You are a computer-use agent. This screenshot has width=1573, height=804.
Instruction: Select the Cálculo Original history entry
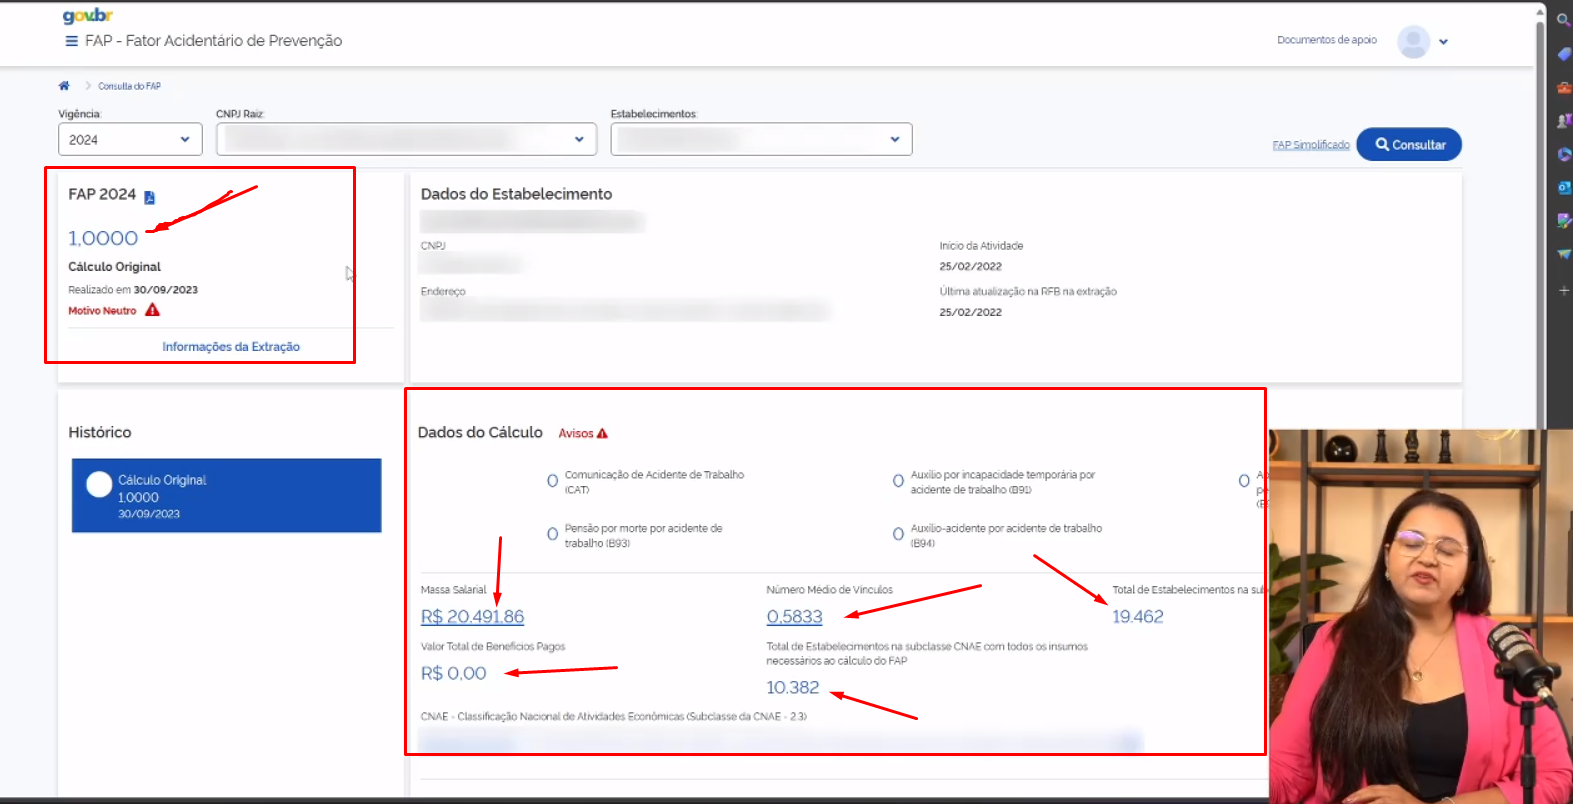pos(226,496)
